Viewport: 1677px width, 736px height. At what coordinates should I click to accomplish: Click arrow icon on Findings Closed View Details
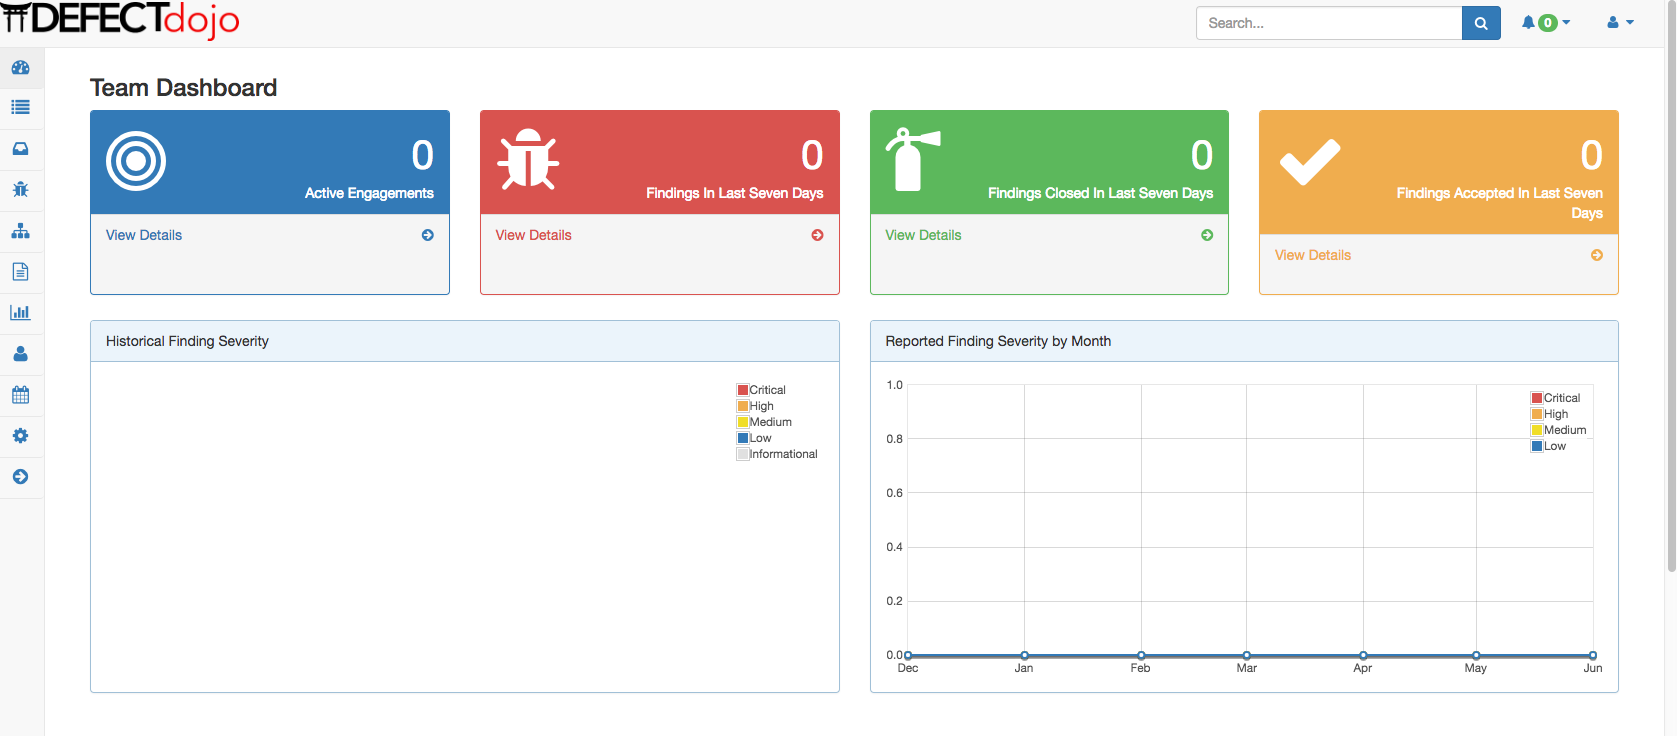pyautogui.click(x=1207, y=235)
